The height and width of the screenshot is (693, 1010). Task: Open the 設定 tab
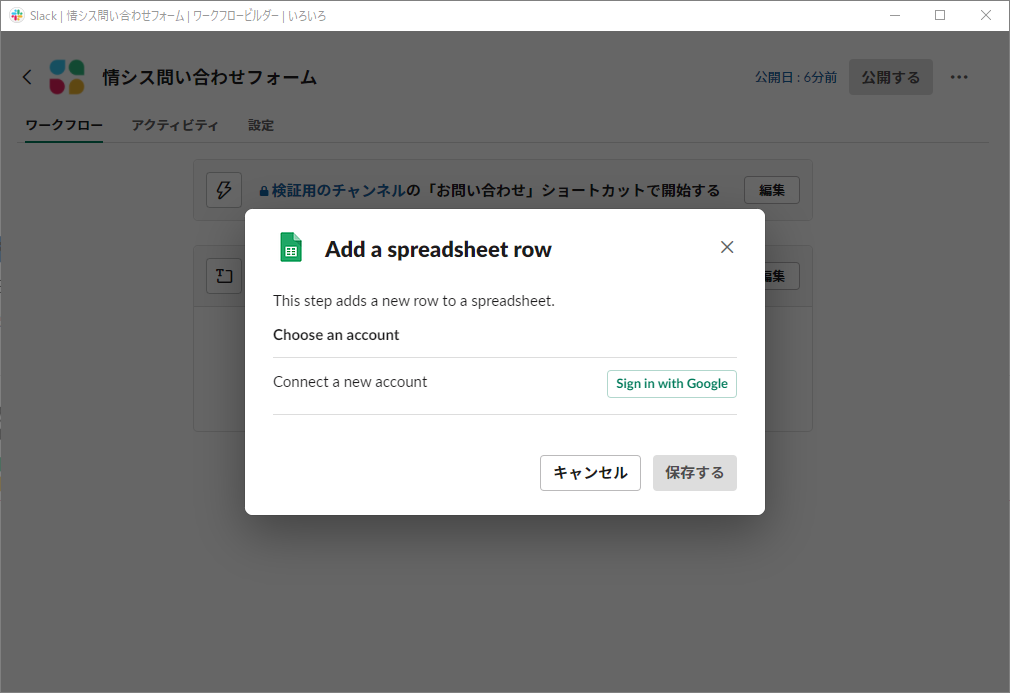coord(261,125)
